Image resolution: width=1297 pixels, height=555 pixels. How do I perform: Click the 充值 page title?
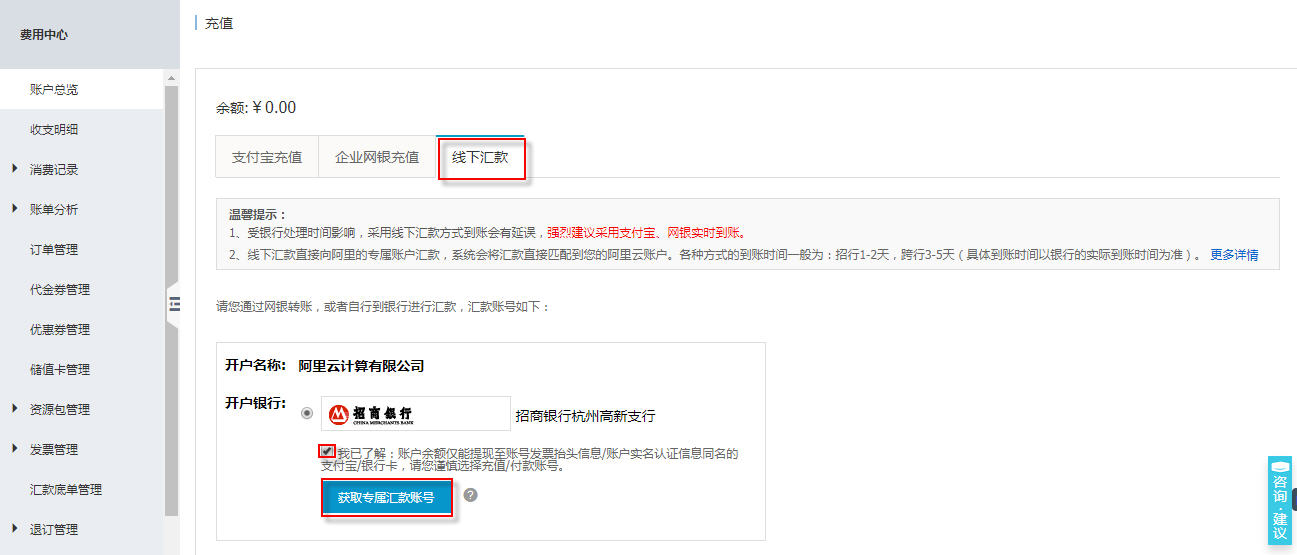tap(219, 23)
